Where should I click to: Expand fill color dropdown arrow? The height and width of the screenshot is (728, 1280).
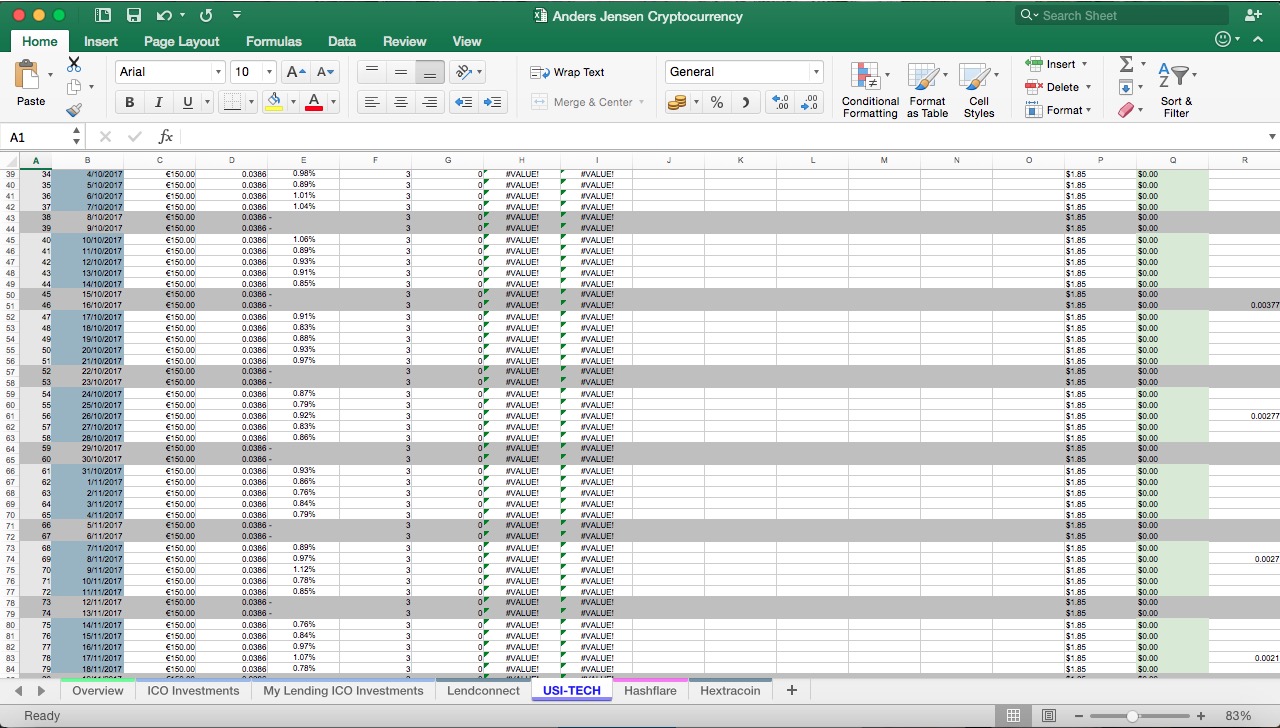(x=293, y=102)
